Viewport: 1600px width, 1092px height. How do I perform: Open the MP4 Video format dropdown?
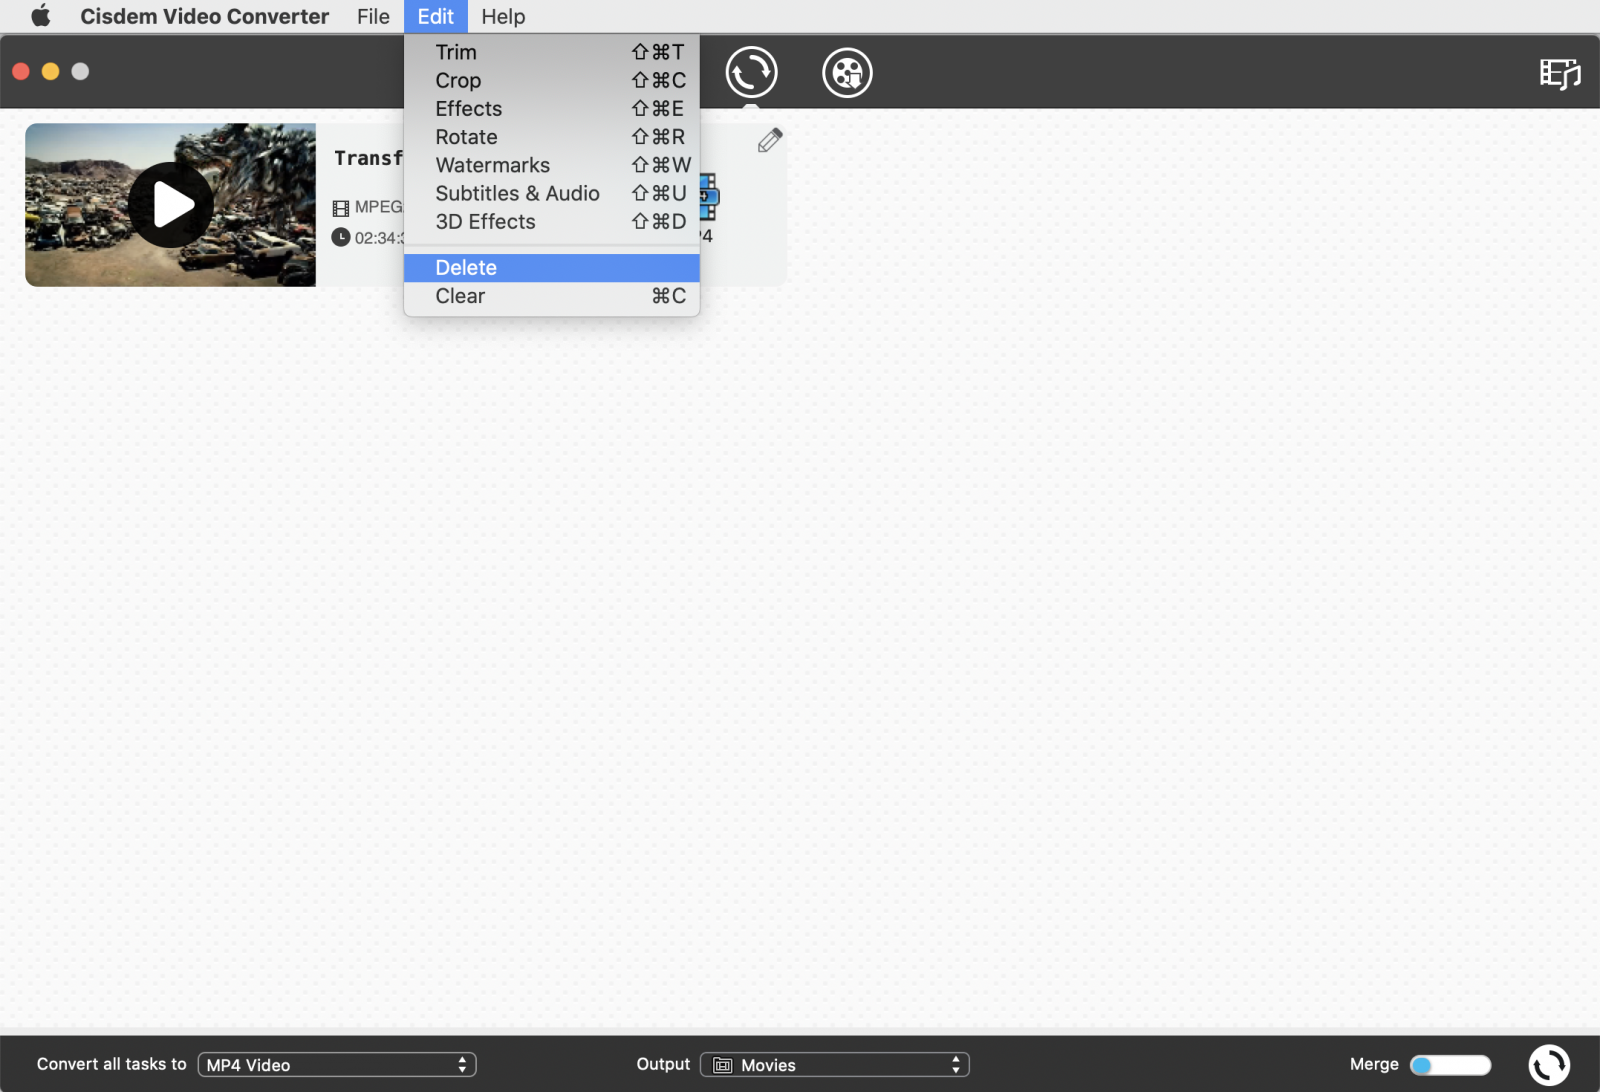point(337,1065)
